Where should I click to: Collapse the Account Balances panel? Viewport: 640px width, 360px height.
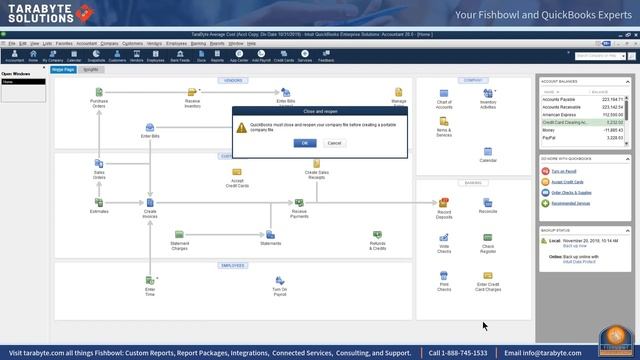tap(627, 82)
